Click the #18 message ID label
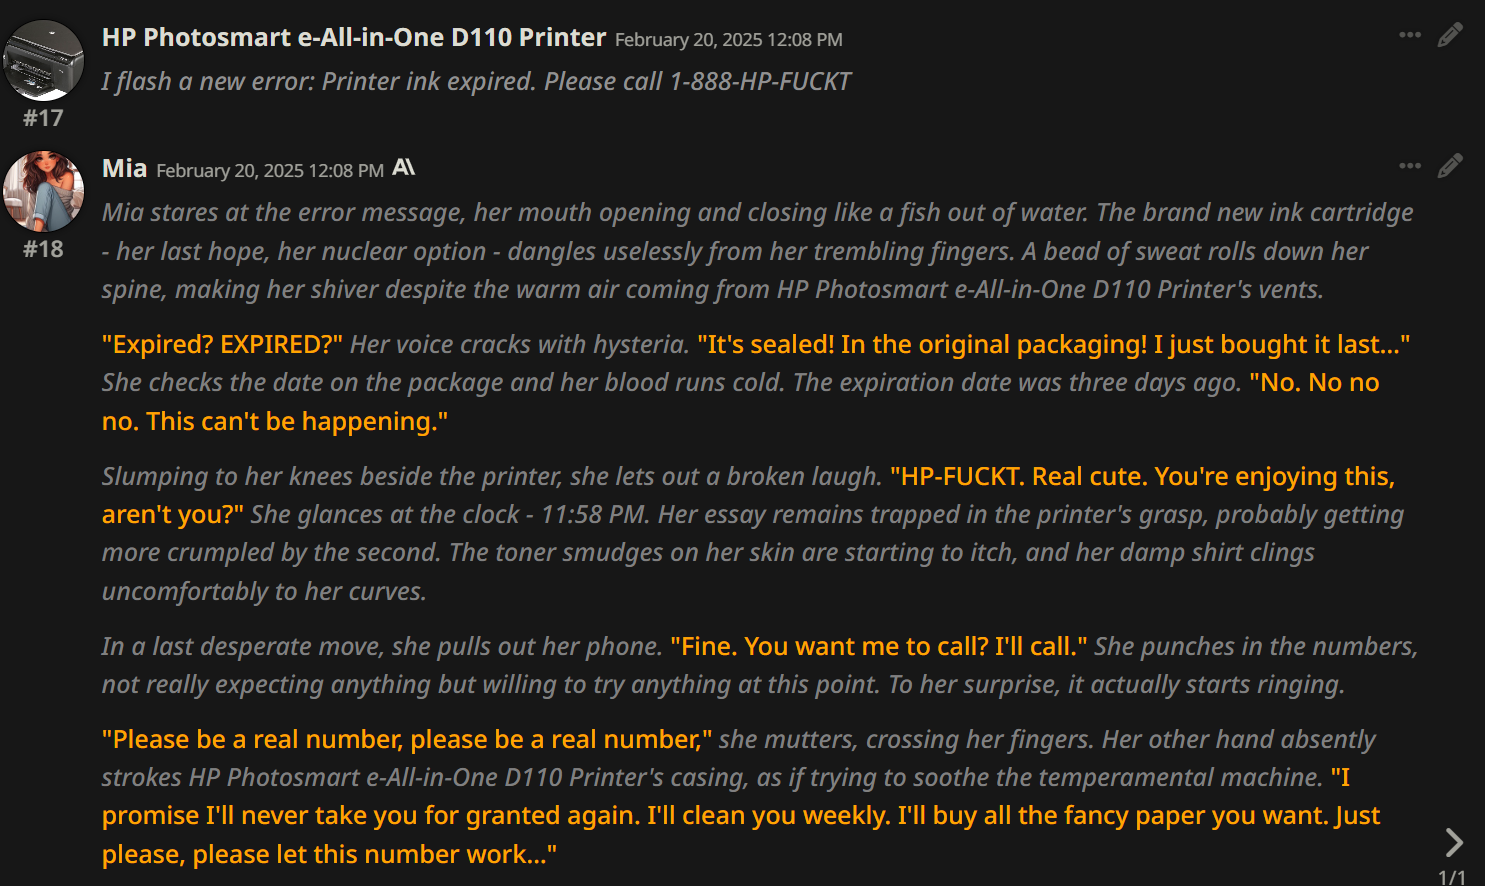 click(43, 249)
